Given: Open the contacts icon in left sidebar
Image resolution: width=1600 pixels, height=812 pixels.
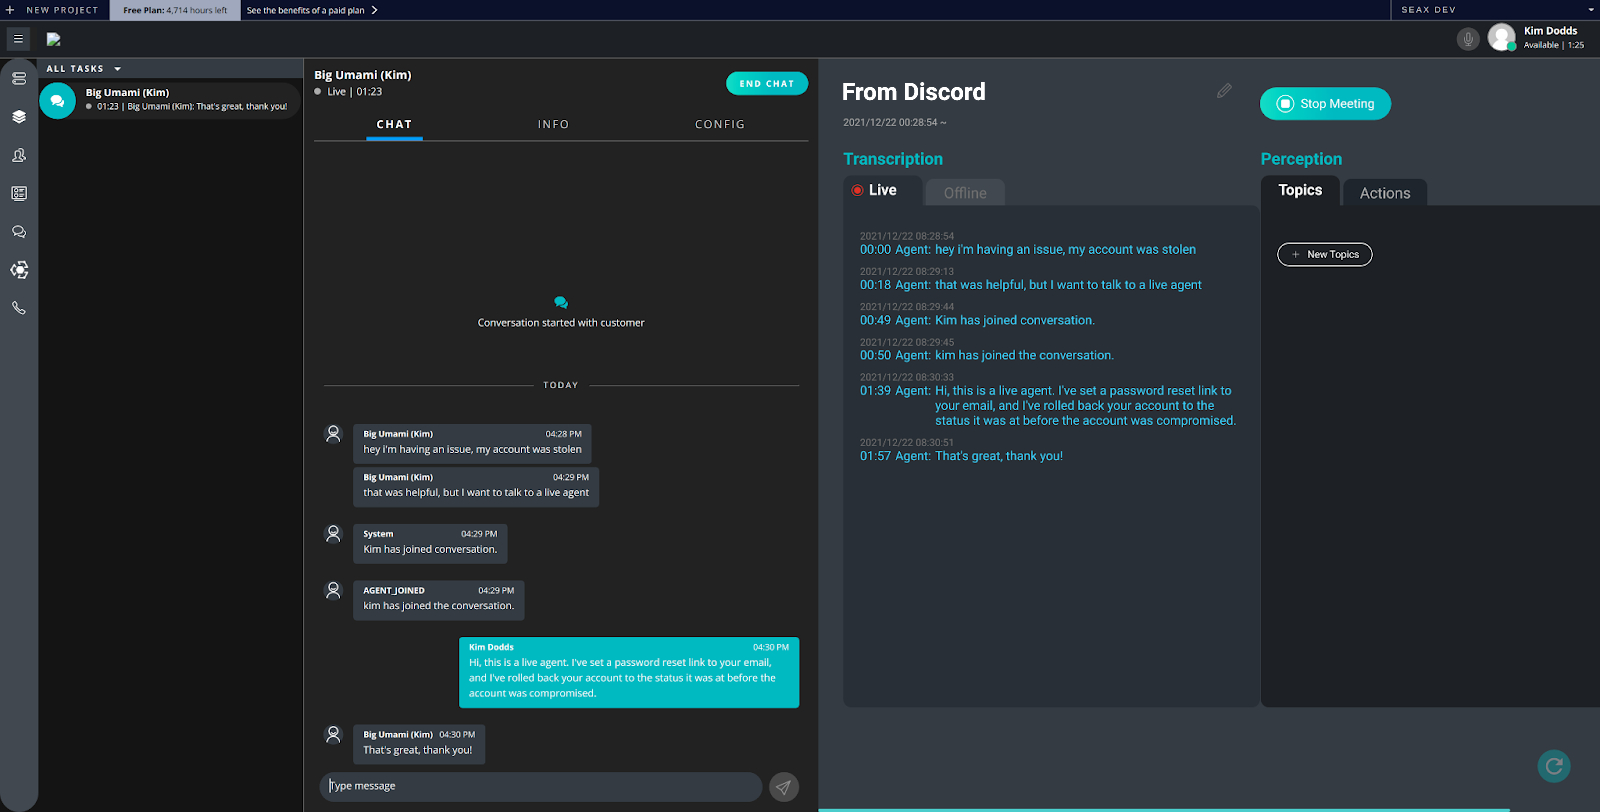Looking at the screenshot, I should point(19,155).
